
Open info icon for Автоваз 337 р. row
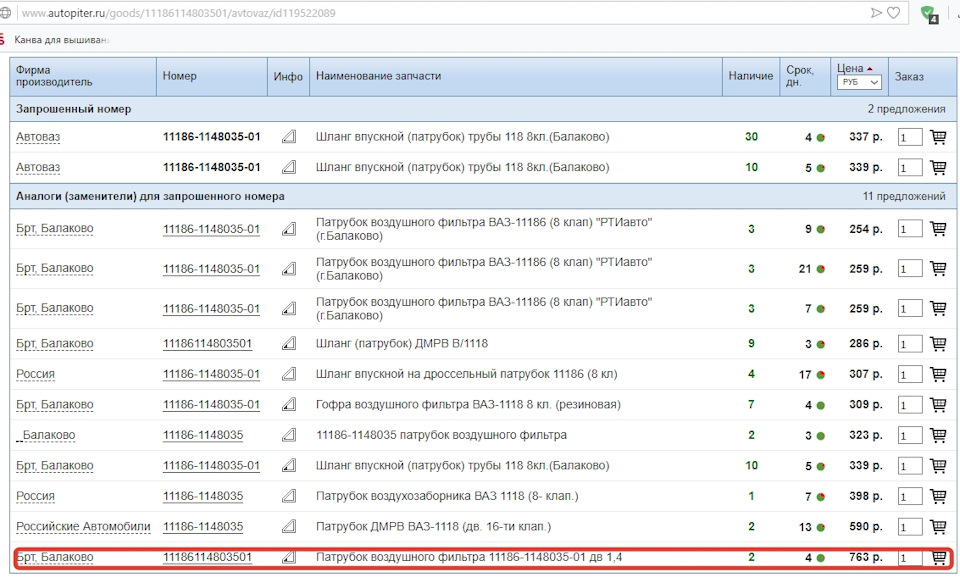[x=289, y=137]
